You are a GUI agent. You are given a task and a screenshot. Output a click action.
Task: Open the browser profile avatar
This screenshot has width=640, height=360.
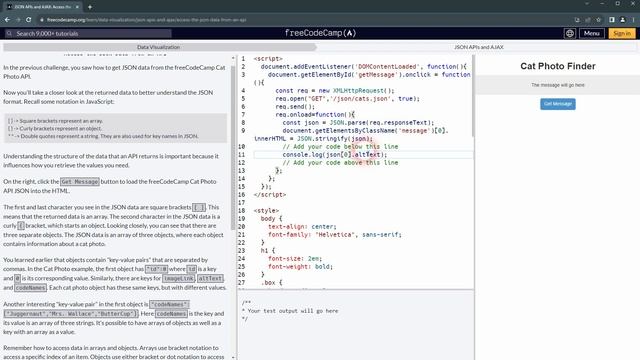tap(622, 20)
